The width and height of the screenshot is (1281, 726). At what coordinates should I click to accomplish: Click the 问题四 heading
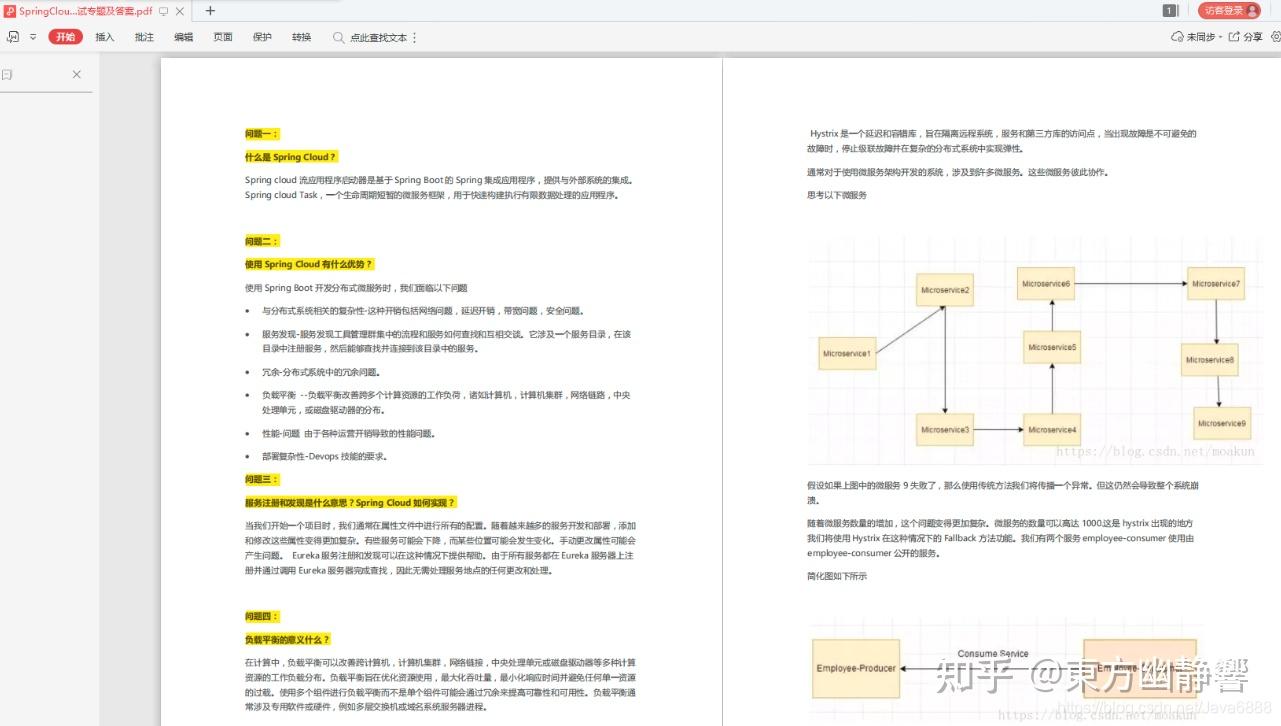click(262, 616)
